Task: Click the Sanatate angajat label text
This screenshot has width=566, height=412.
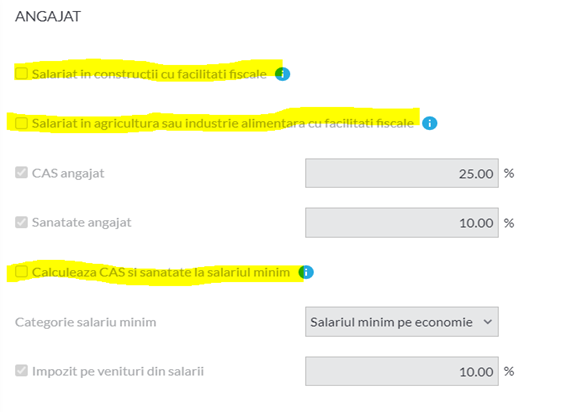Action: (x=82, y=223)
